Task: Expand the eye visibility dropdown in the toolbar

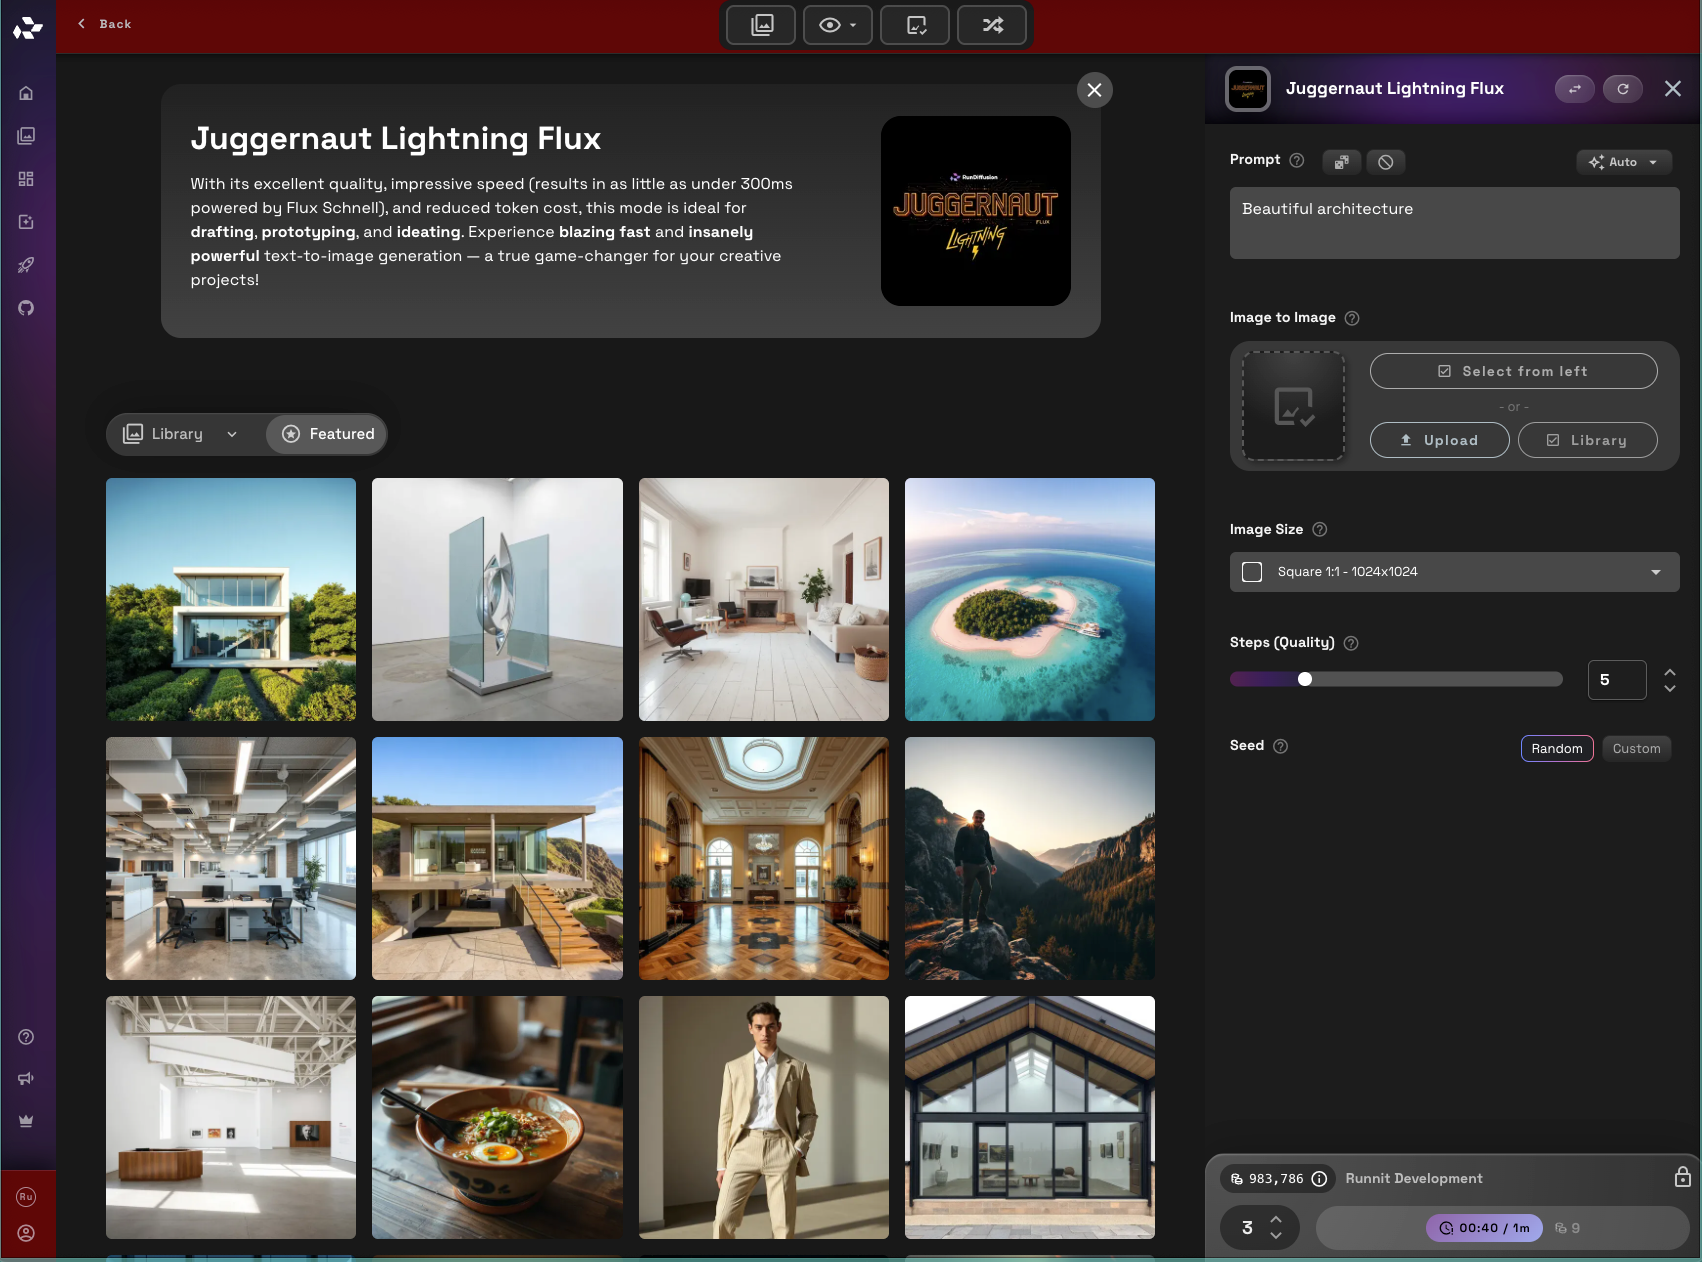Action: 838,25
